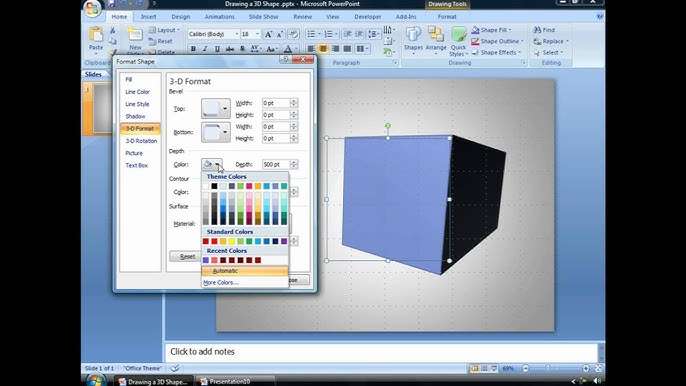This screenshot has height=386, width=686.
Task: Select 3-D Rotation in Format Shape list
Action: (141, 141)
